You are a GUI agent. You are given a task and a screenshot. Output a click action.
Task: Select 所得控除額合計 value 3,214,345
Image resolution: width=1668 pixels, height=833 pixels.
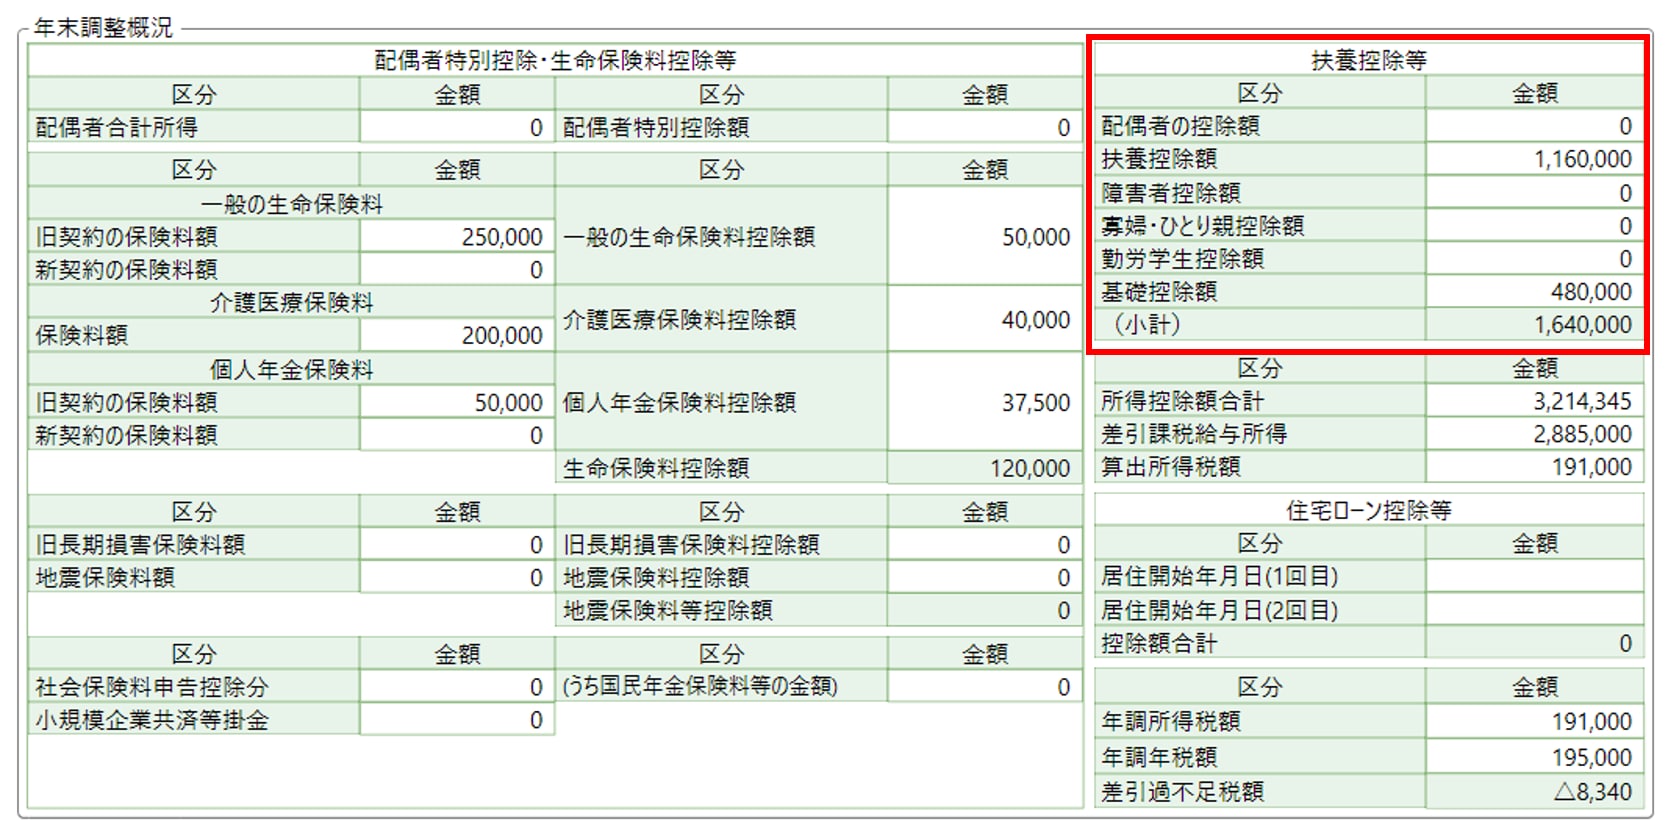[x=1534, y=401]
